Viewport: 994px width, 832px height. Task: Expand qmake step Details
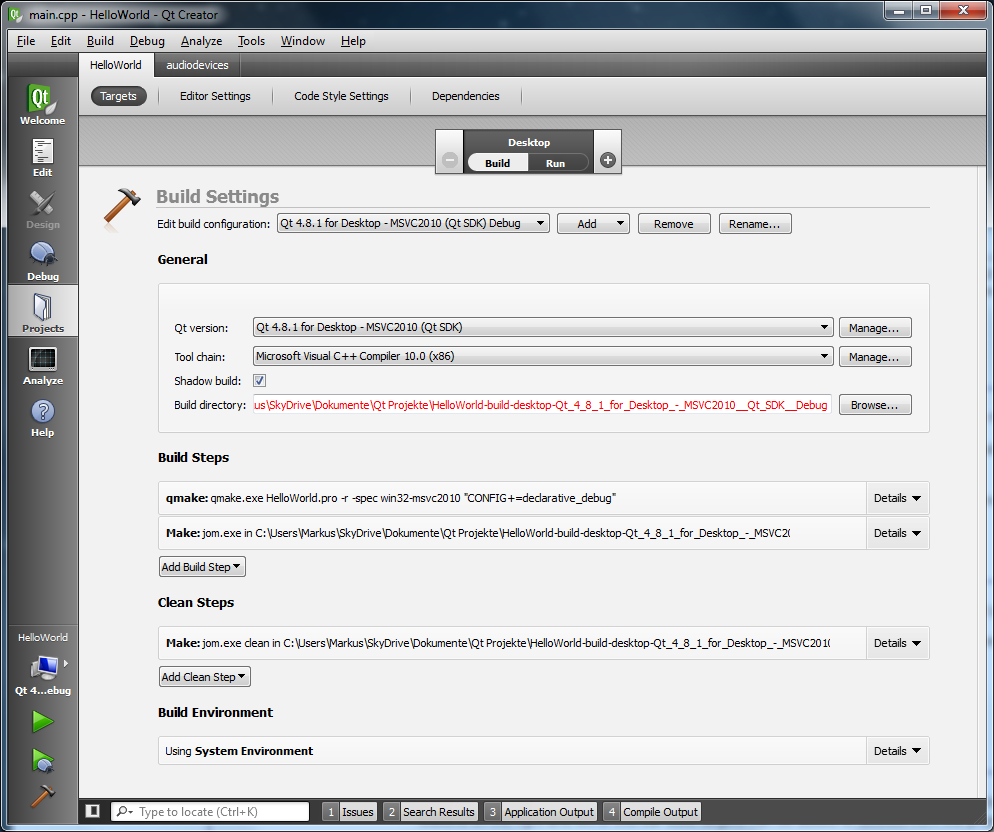897,498
